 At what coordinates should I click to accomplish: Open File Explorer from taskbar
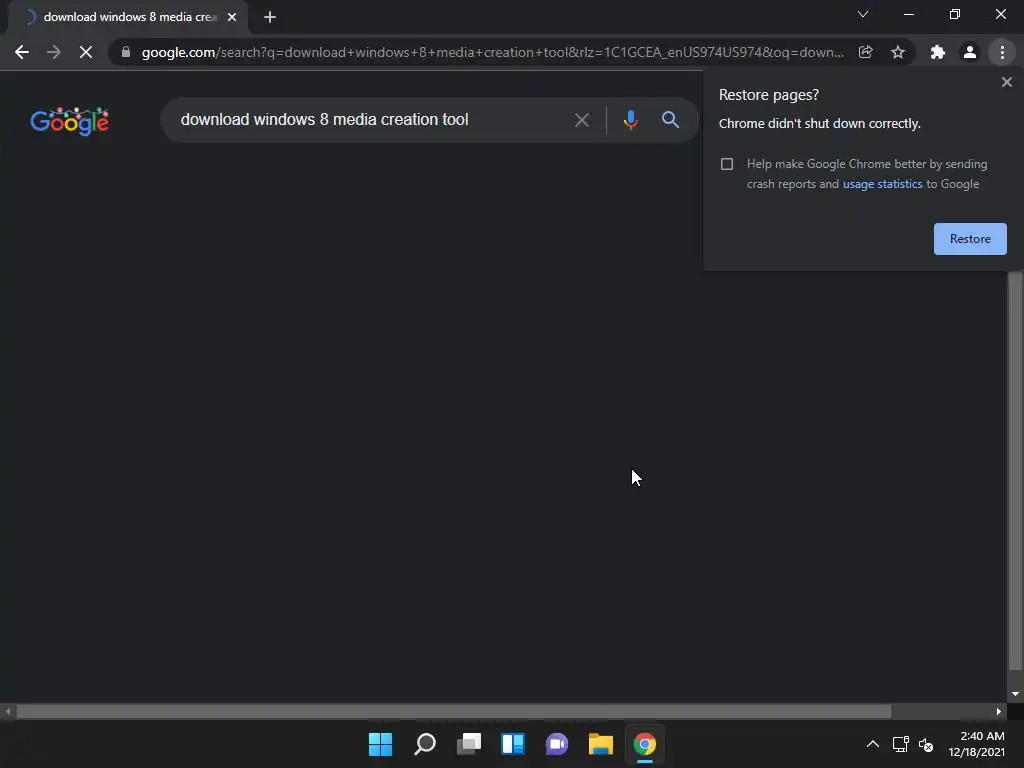601,744
